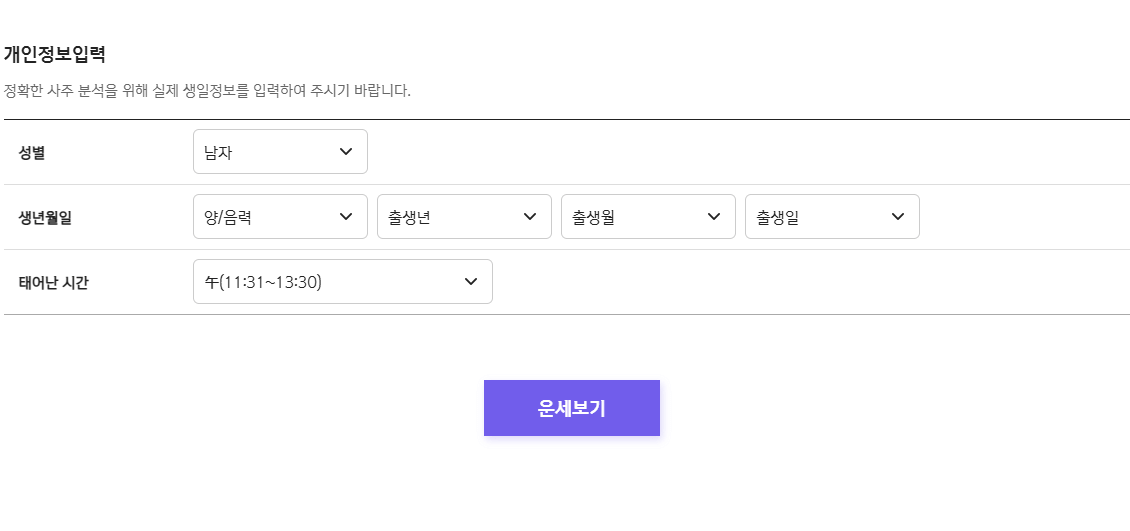The width and height of the screenshot is (1130, 531).
Task: Click the dark divider line above the 성별 row
Action: pos(566,119)
